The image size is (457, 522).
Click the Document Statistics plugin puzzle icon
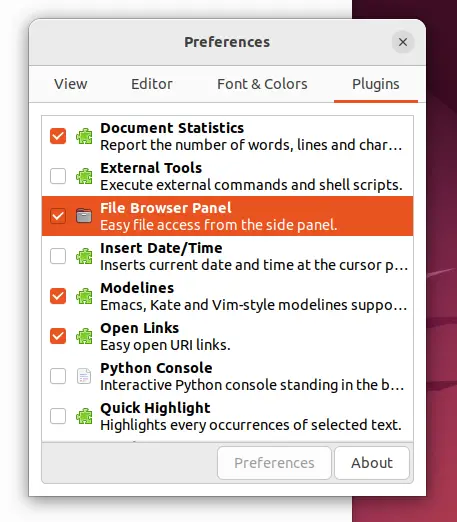click(x=84, y=136)
